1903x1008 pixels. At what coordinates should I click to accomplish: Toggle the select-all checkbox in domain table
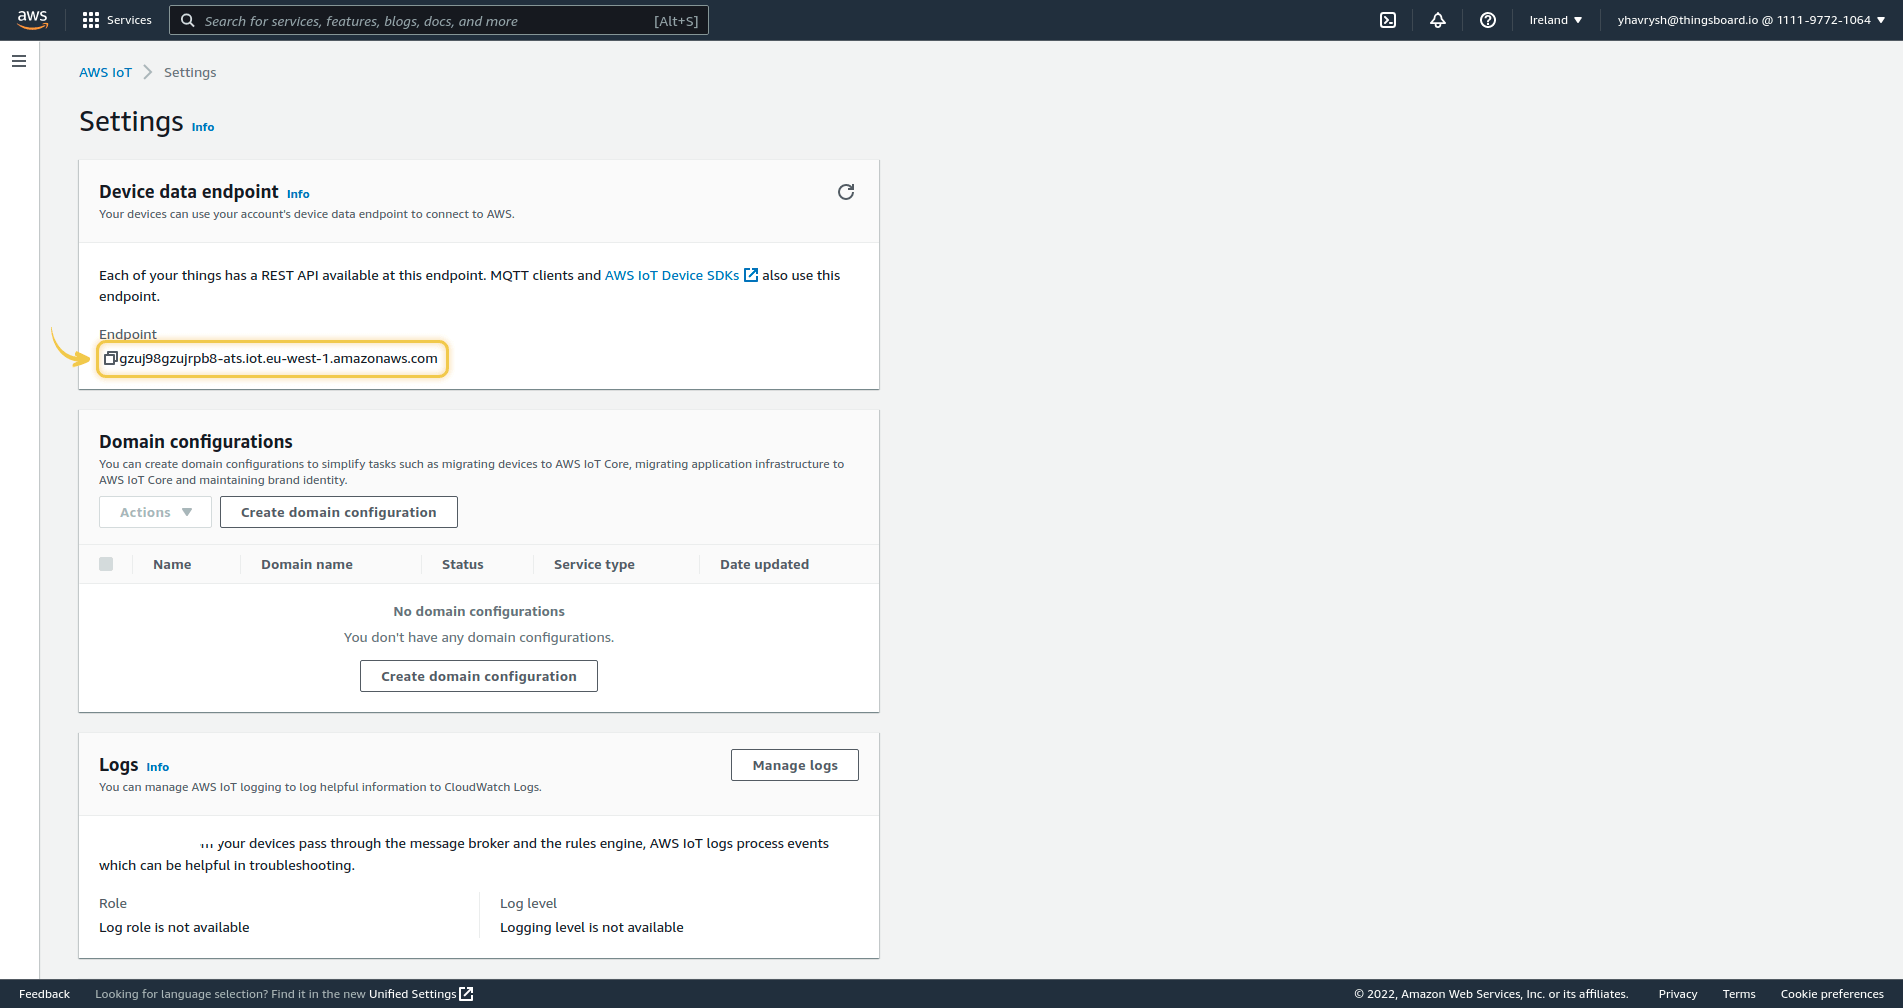click(x=106, y=564)
